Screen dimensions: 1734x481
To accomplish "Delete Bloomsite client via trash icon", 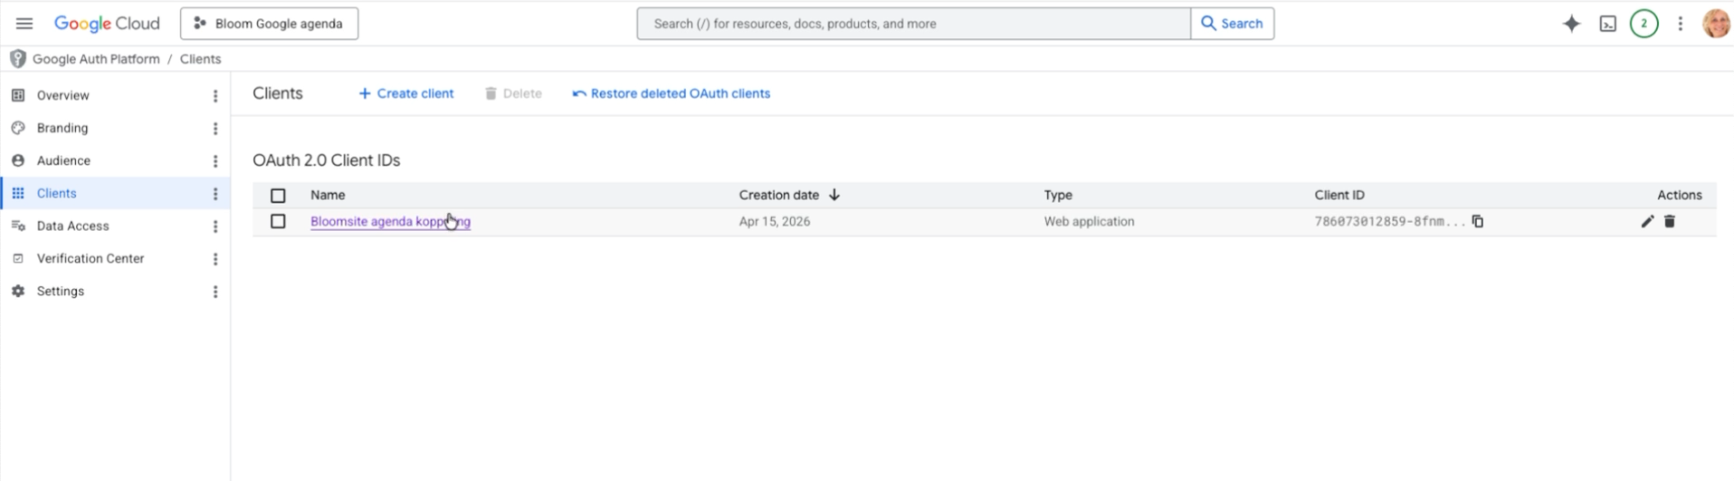I will pyautogui.click(x=1669, y=221).
